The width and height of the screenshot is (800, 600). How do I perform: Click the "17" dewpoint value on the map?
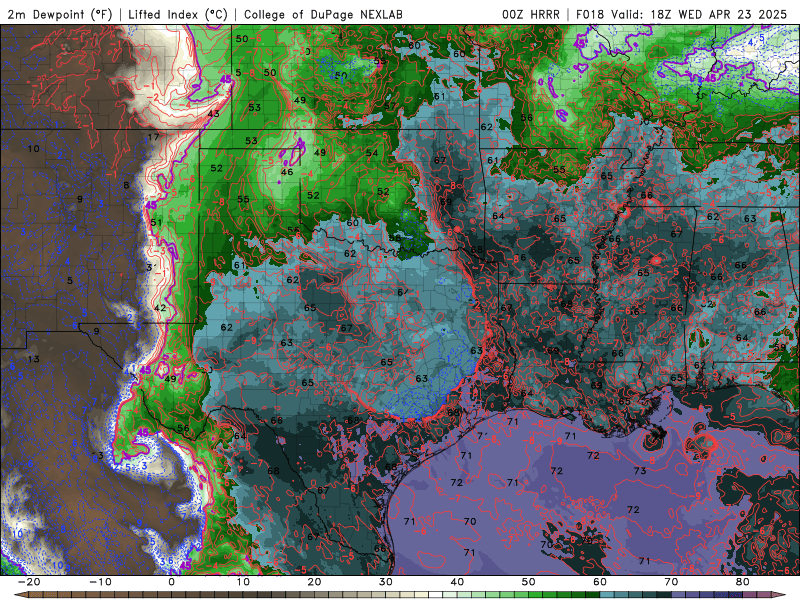tap(153, 137)
